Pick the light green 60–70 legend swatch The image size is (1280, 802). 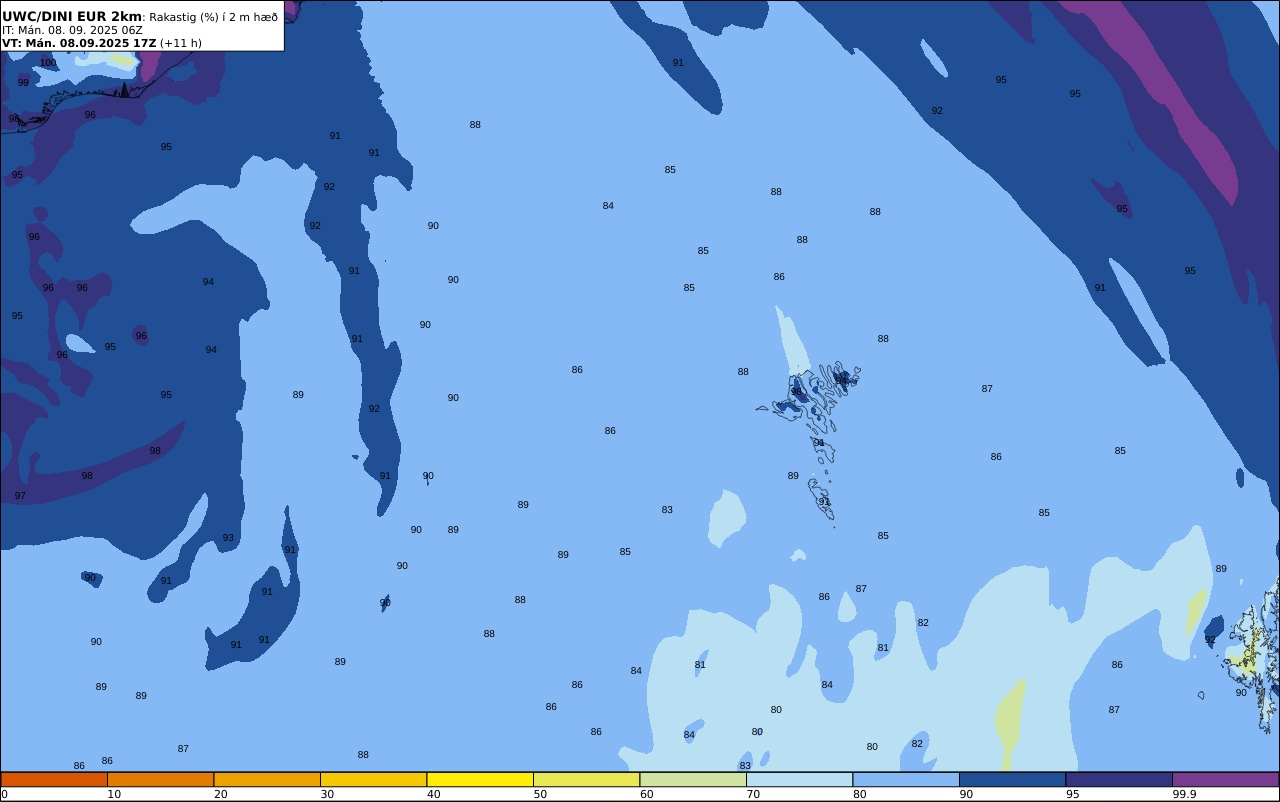(693, 779)
